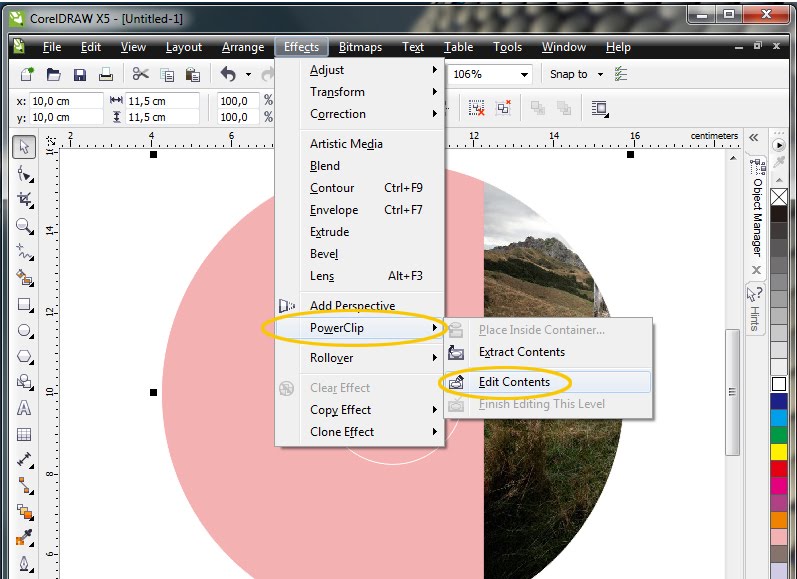Click the New document icon
This screenshot has width=797, height=579.
pyautogui.click(x=27, y=74)
